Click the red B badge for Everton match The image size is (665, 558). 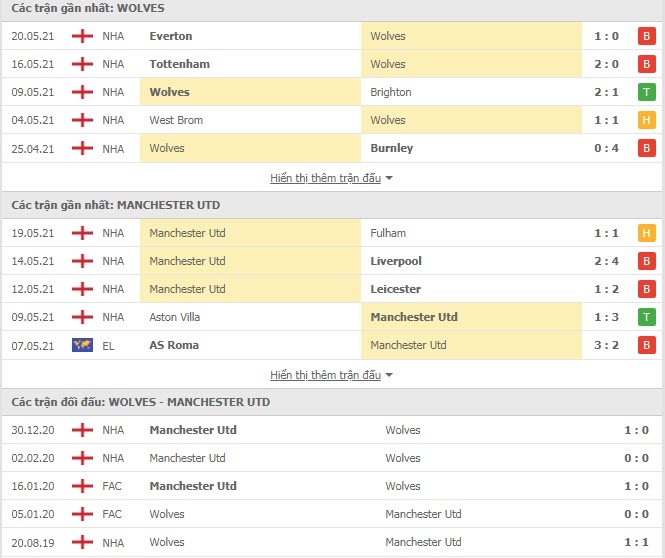click(646, 36)
